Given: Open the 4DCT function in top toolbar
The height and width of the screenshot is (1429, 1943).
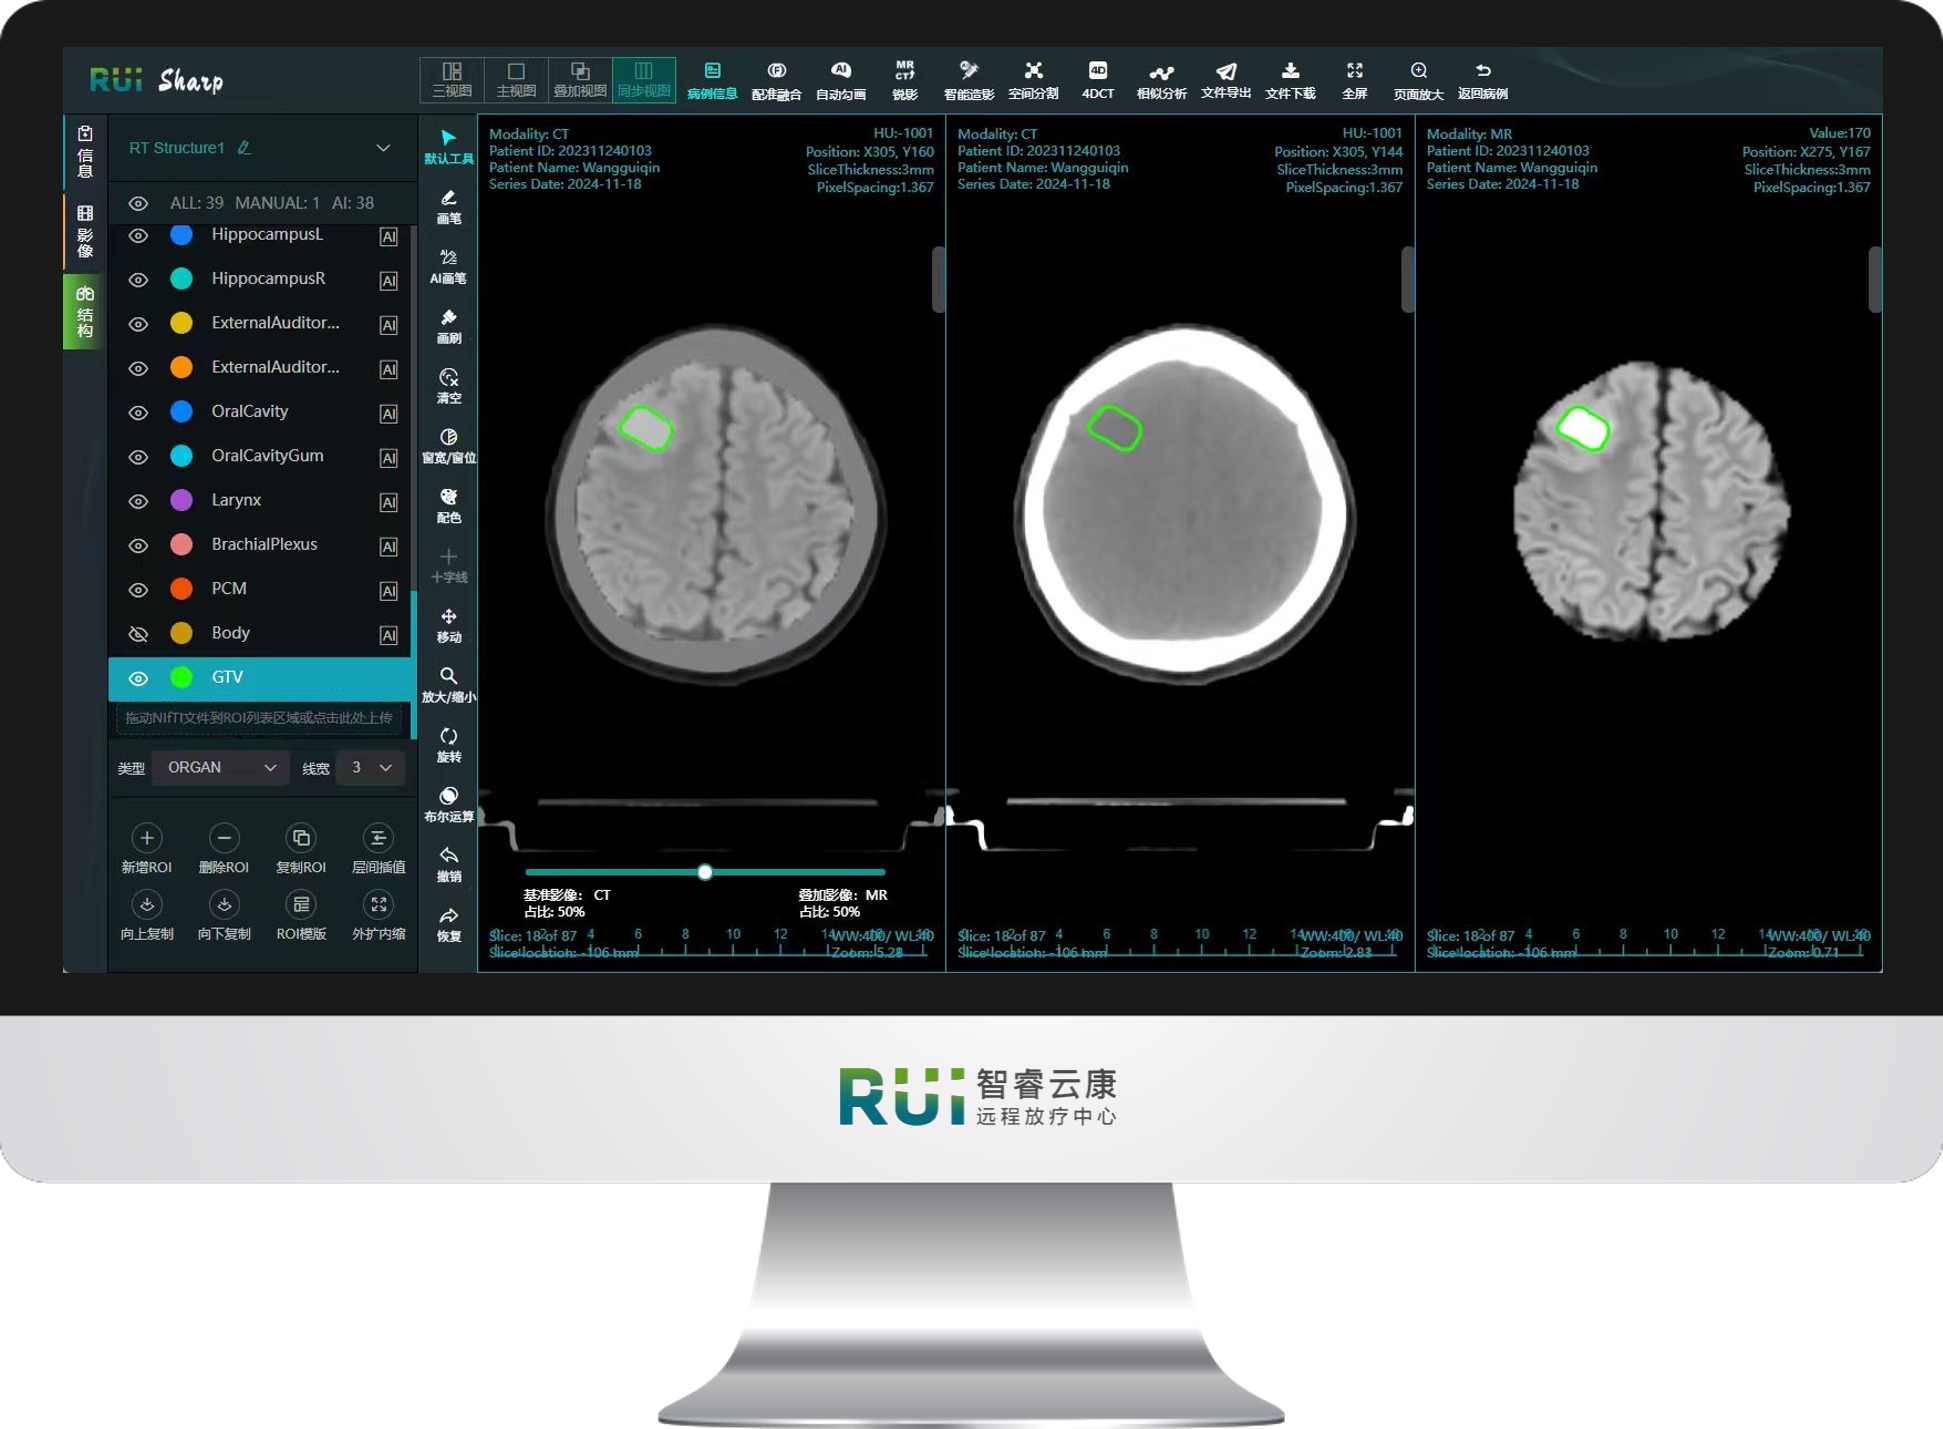Looking at the screenshot, I should (1097, 79).
